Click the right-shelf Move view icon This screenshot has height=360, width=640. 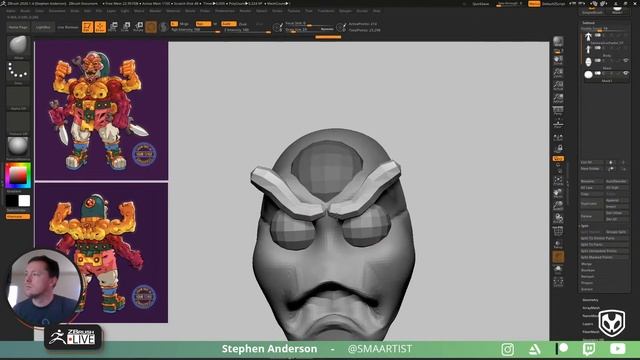pos(558,193)
